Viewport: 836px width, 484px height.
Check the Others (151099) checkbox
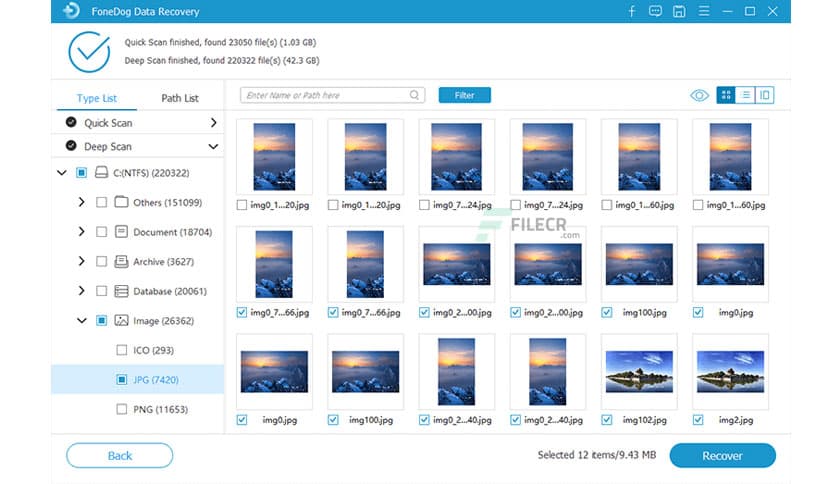click(x=101, y=202)
